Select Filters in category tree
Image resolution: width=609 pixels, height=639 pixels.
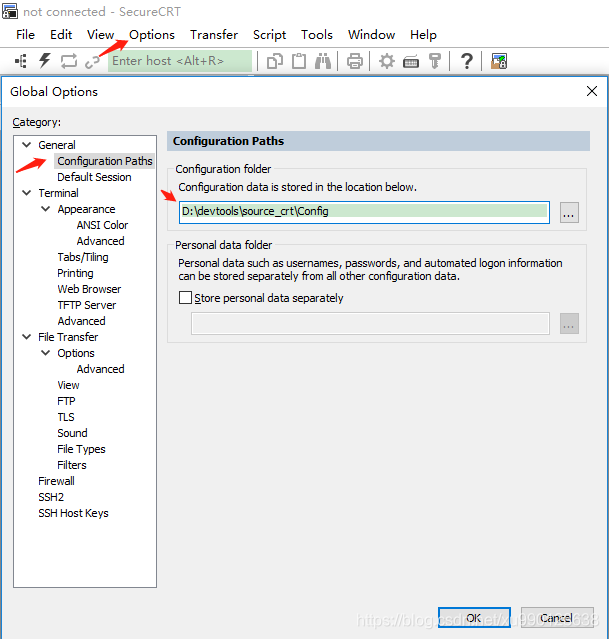(72, 465)
